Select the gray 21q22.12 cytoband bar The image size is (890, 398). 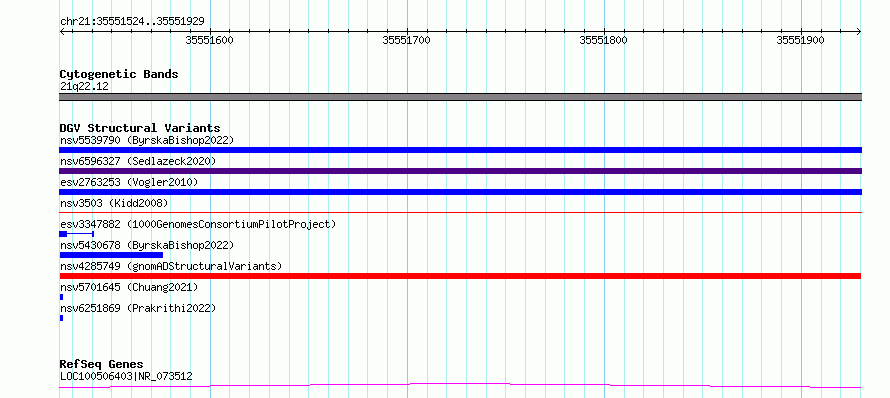pos(460,97)
